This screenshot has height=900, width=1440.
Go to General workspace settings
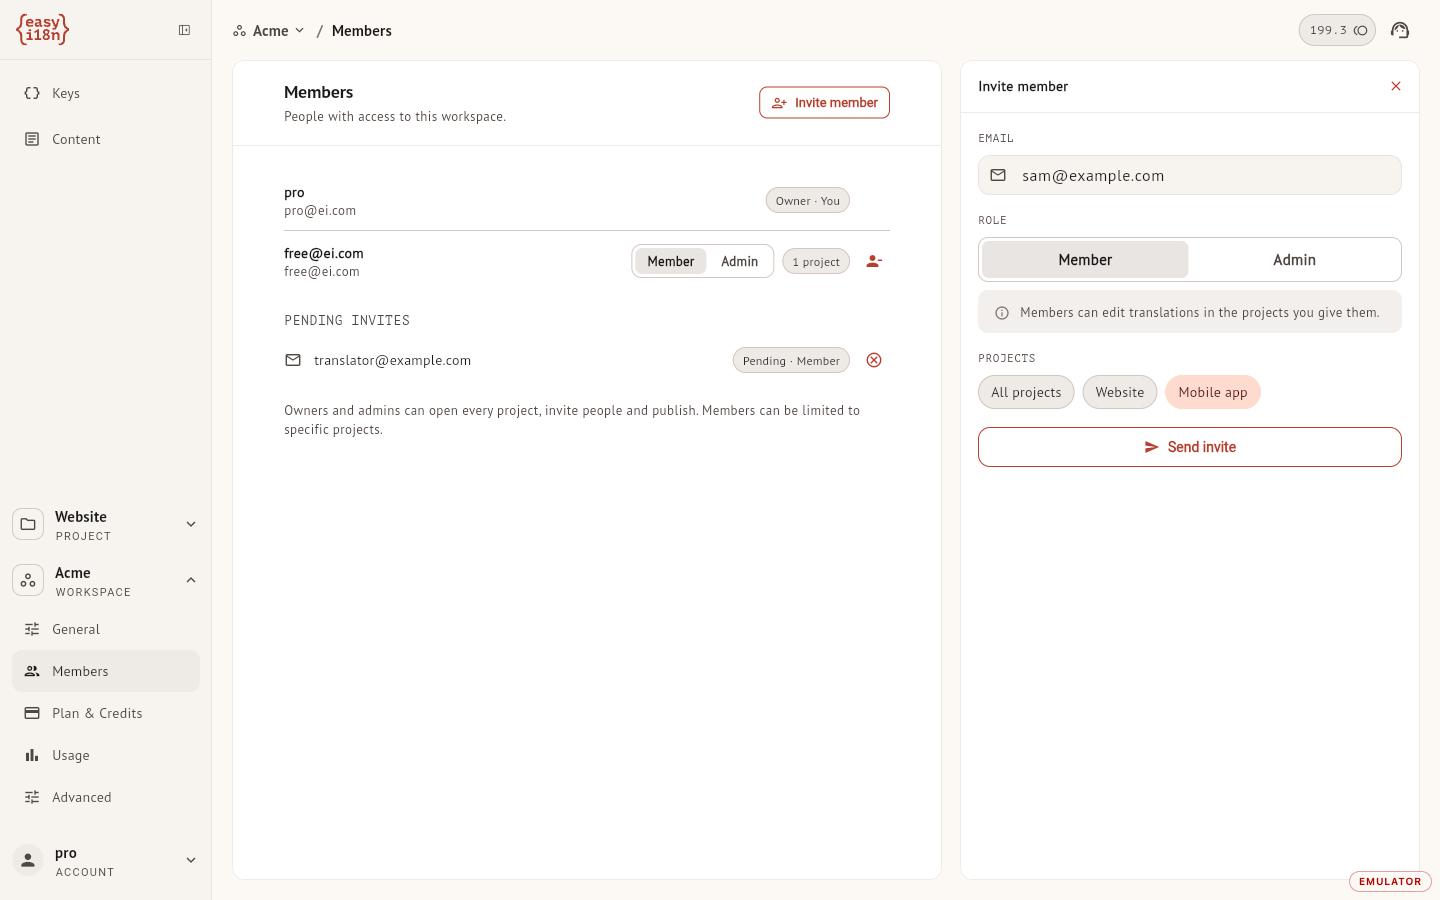pos(106,629)
